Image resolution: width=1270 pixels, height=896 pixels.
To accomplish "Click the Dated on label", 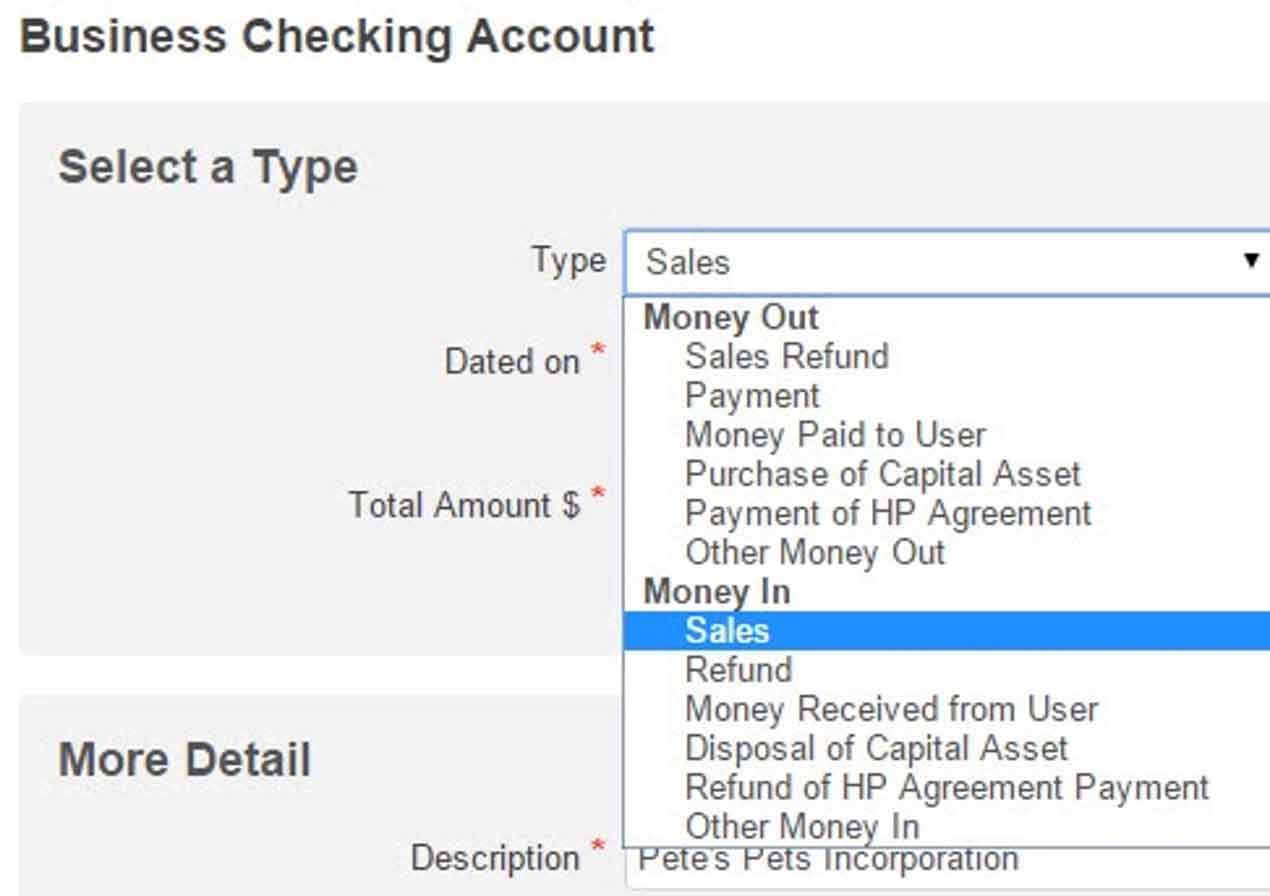I will (x=512, y=361).
